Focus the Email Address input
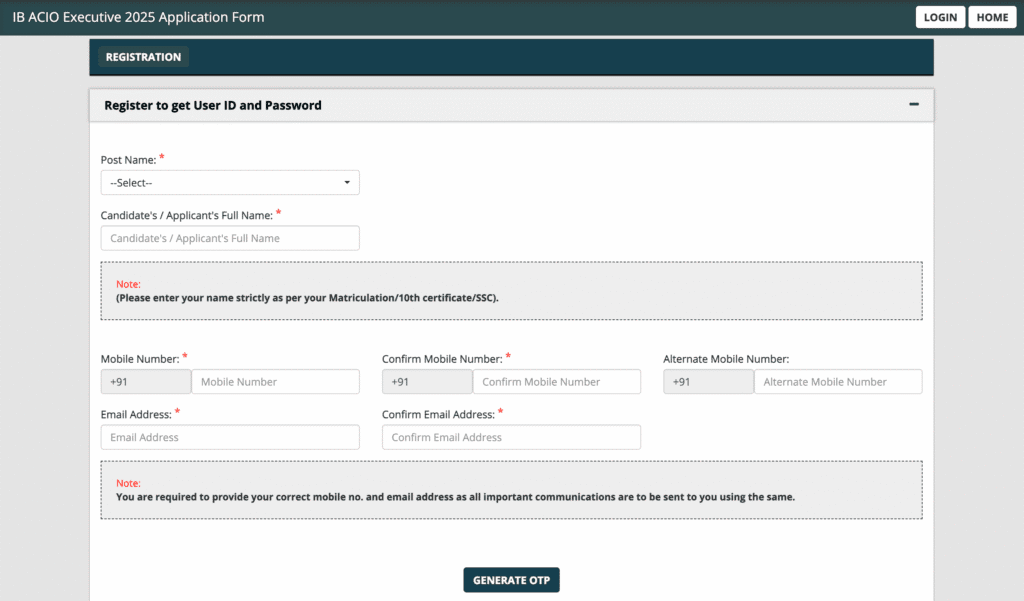 (x=229, y=437)
